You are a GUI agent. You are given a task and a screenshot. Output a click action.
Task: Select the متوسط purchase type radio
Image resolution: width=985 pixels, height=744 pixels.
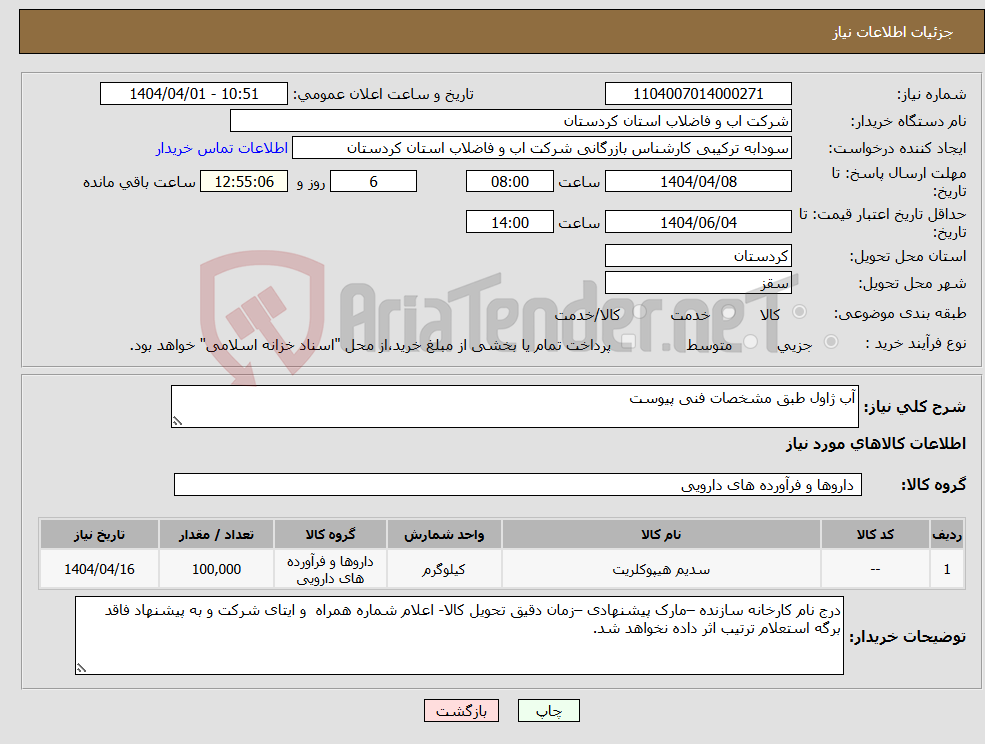[751, 342]
